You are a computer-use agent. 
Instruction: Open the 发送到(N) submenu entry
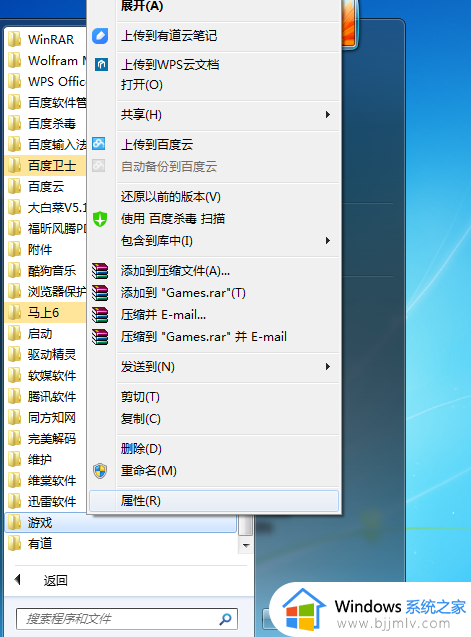214,366
